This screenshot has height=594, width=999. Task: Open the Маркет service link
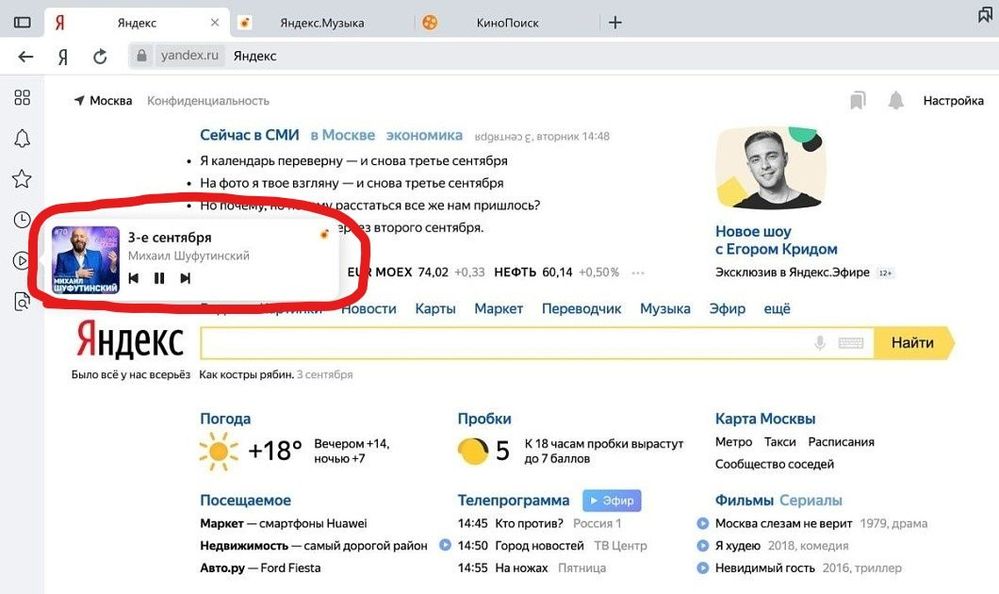click(498, 308)
